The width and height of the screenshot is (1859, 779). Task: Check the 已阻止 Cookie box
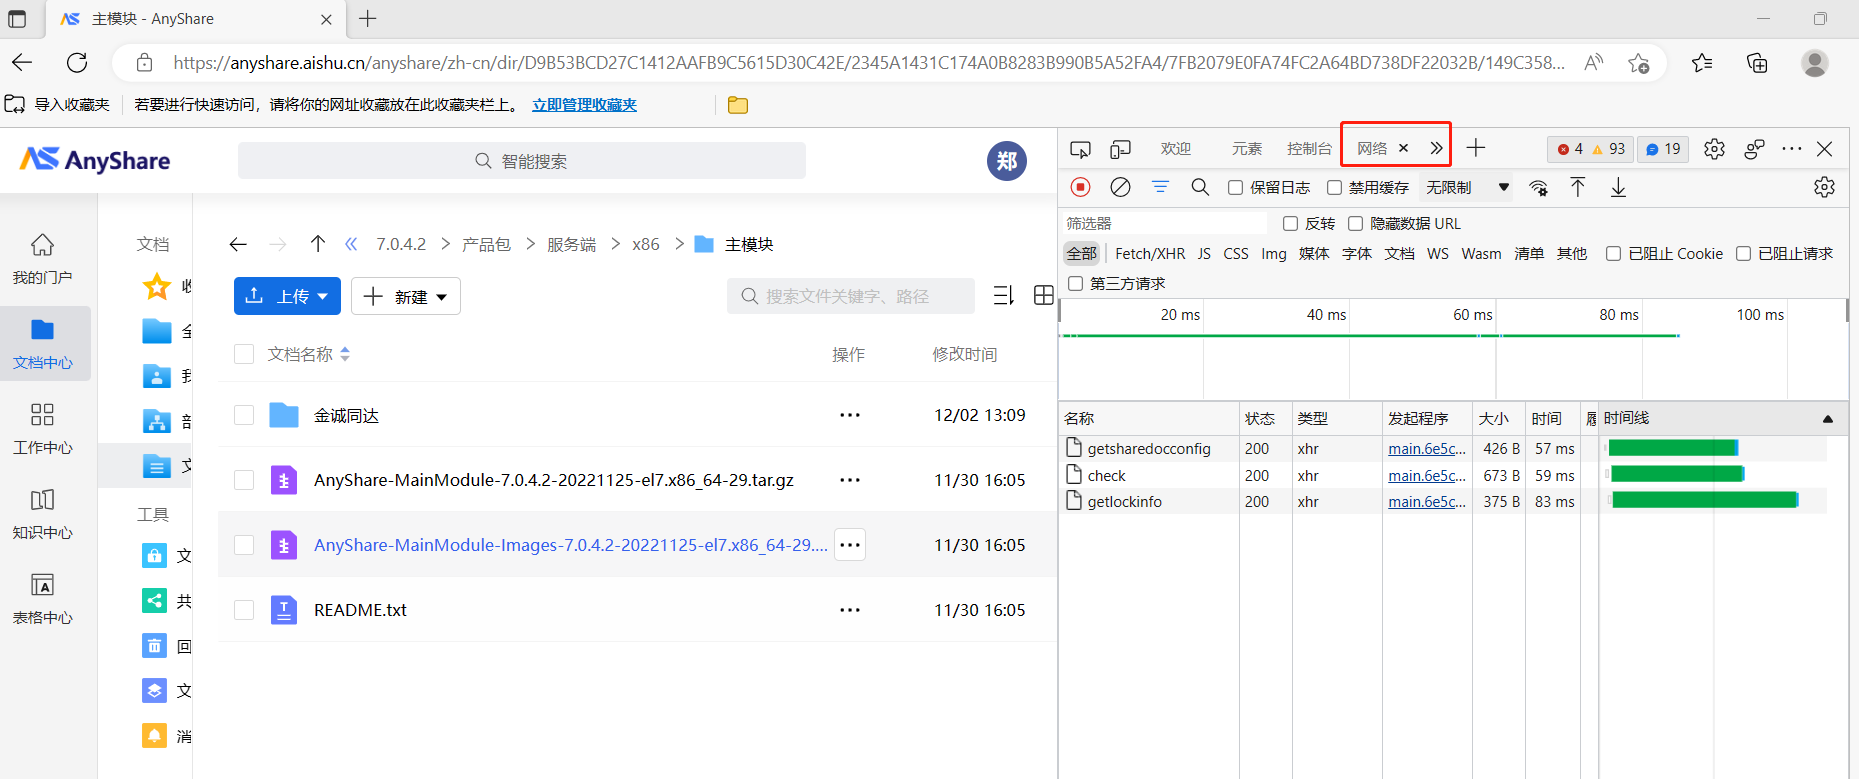click(x=1613, y=254)
